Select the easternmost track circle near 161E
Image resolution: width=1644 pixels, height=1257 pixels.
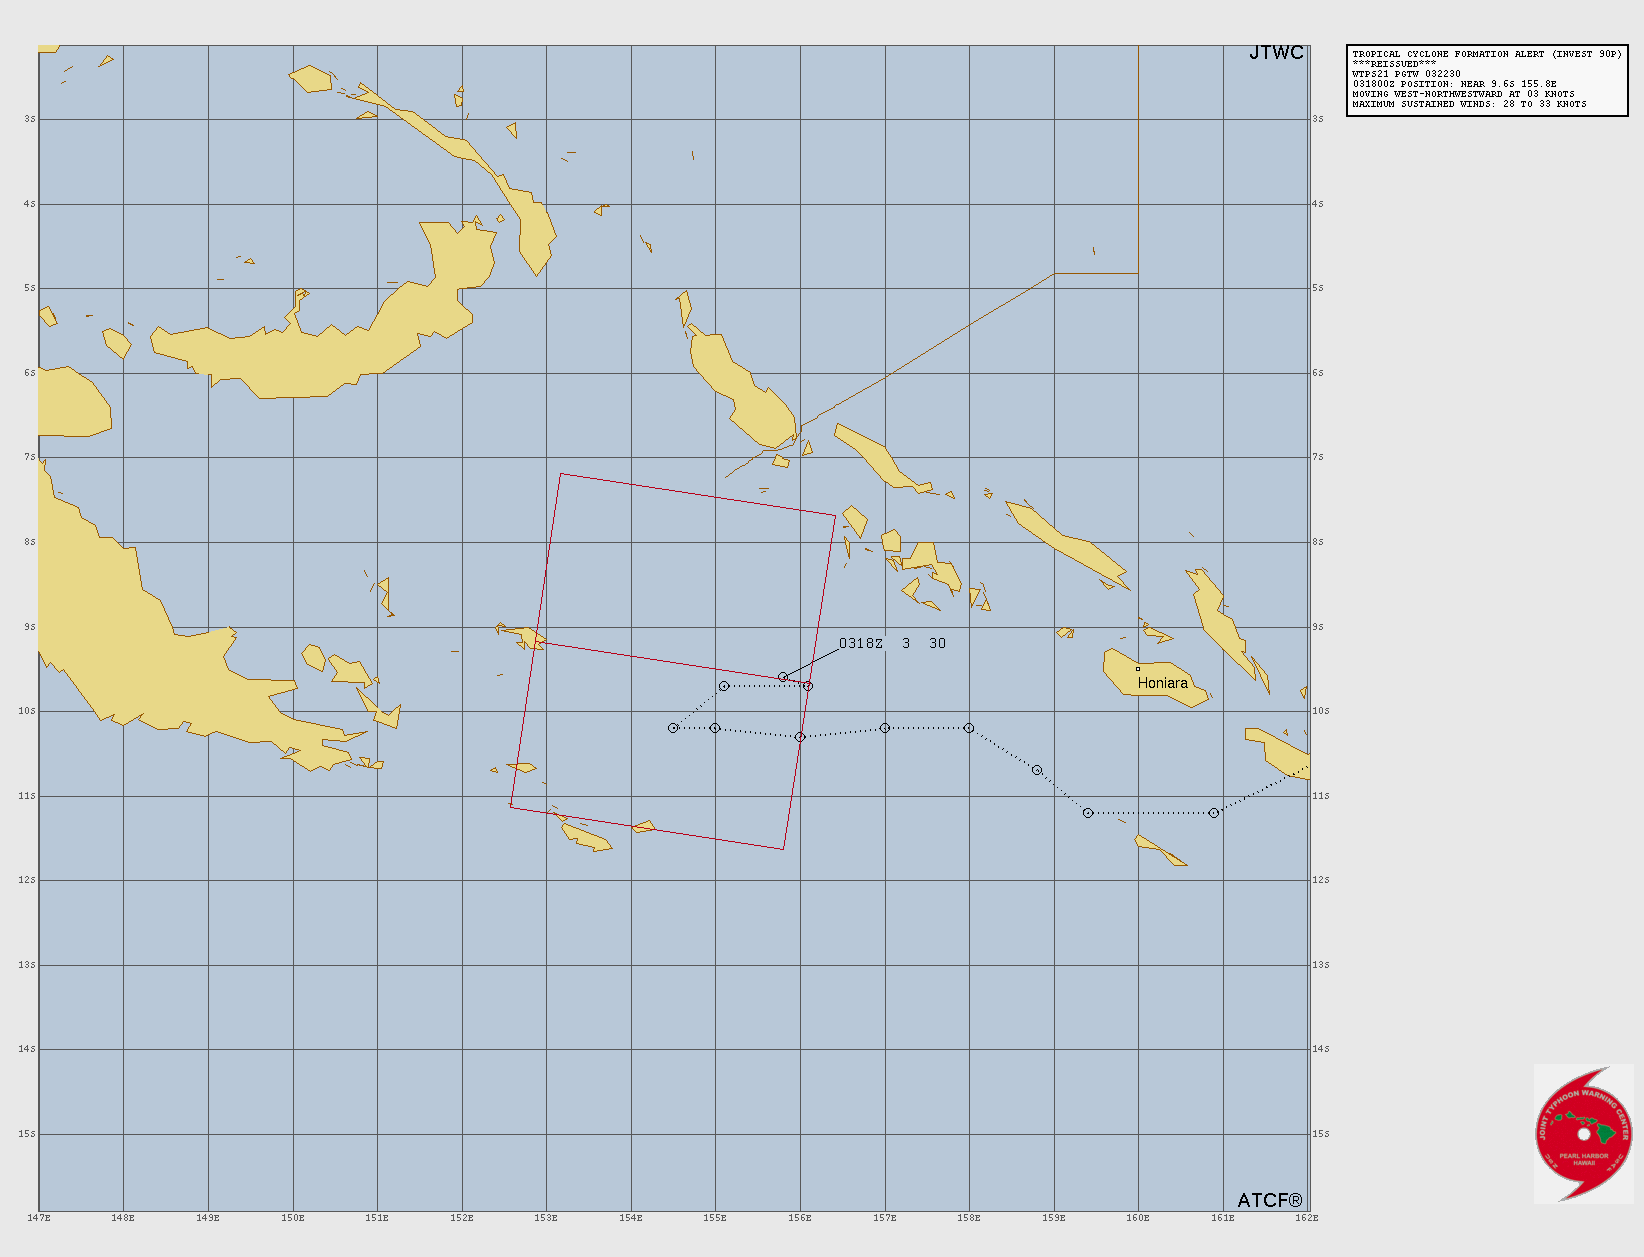click(x=1214, y=813)
